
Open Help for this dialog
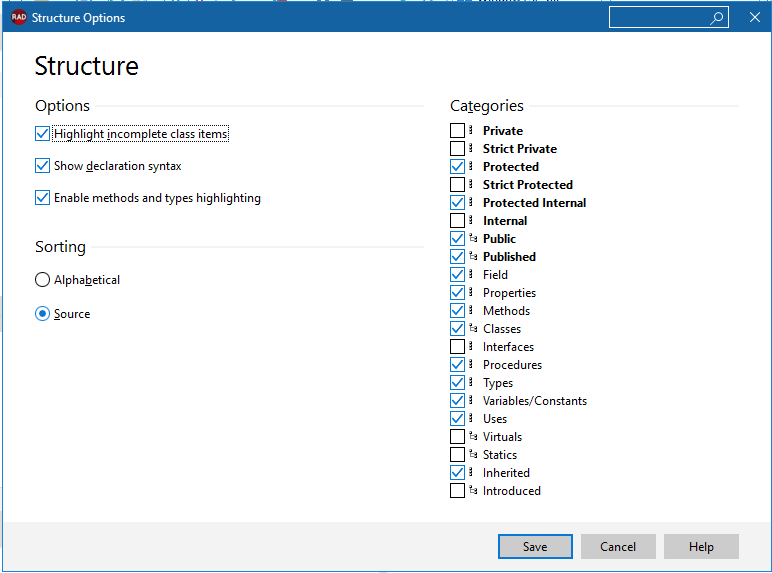(x=701, y=546)
